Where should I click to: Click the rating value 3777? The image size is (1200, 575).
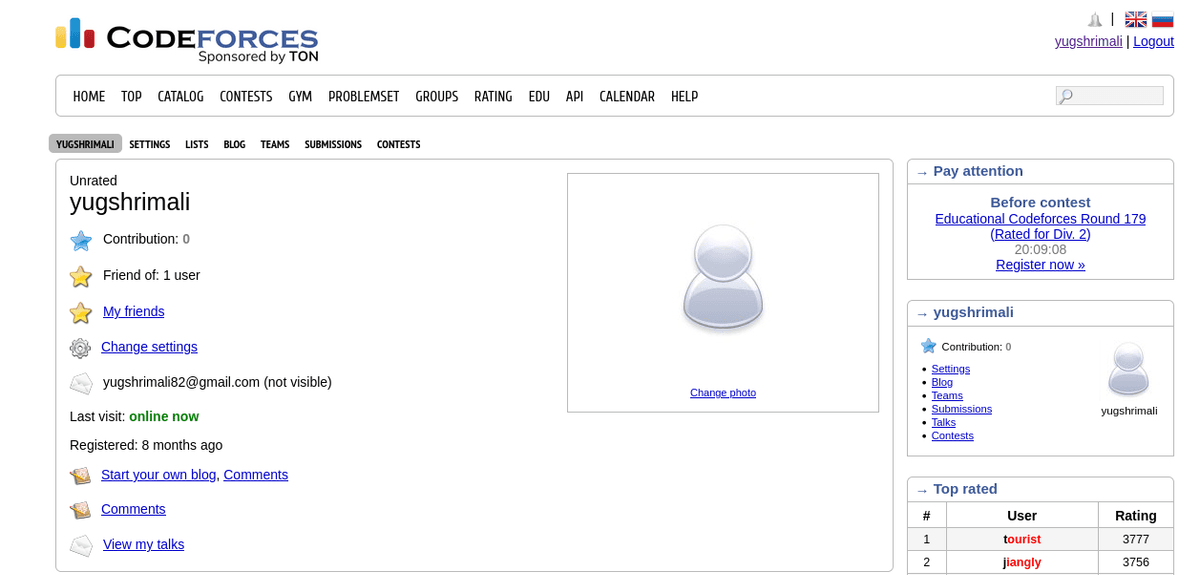(x=1136, y=539)
